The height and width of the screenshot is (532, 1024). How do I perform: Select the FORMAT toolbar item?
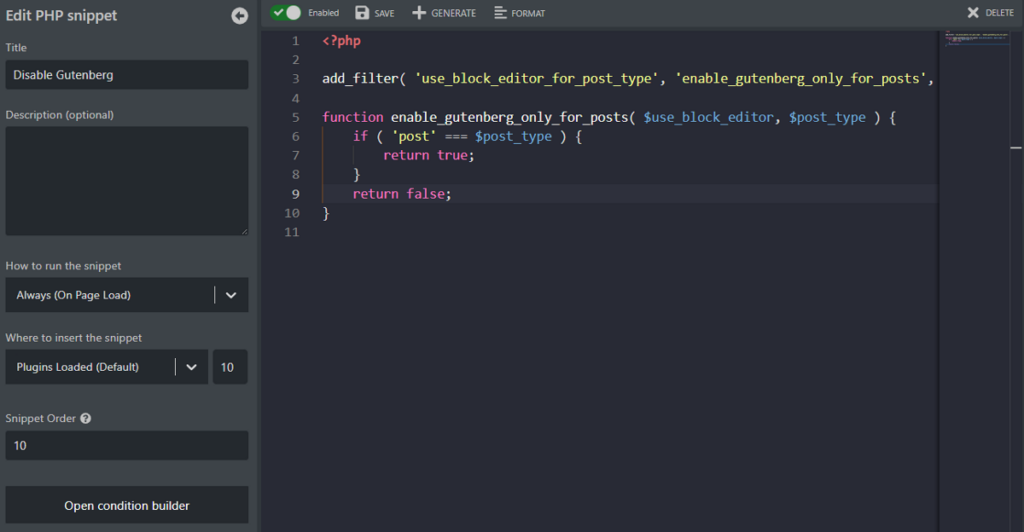pos(528,13)
